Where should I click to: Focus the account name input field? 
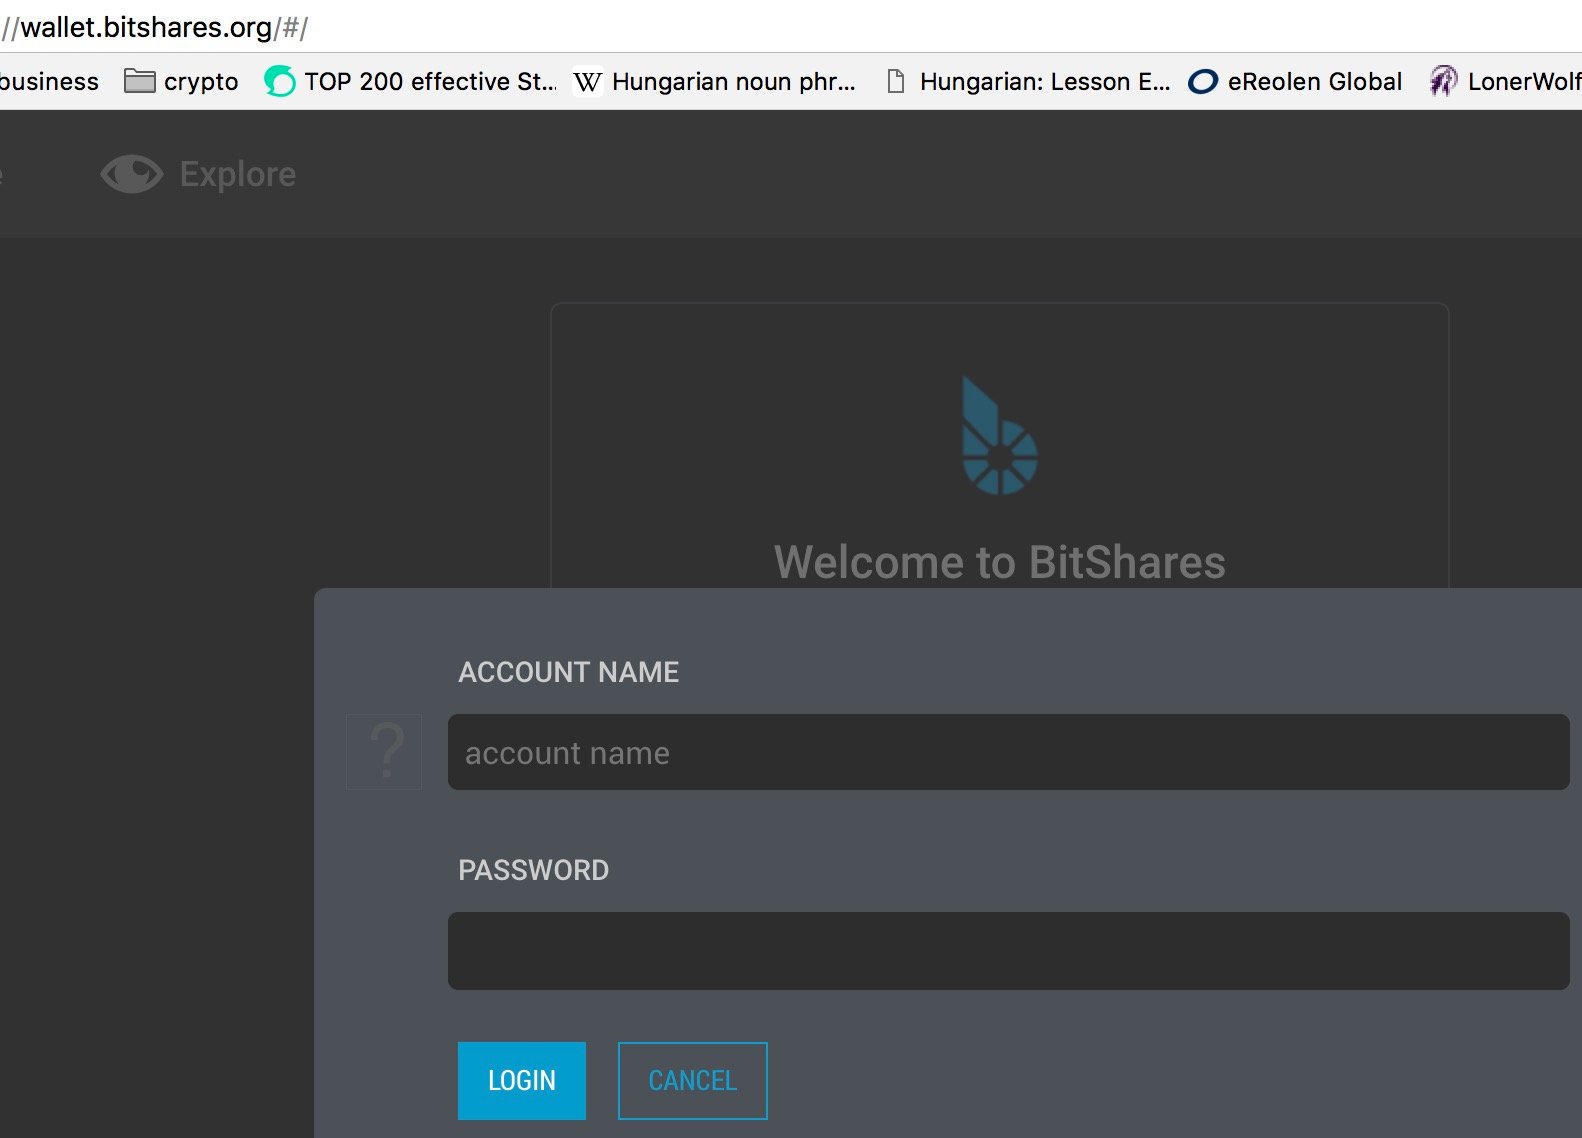click(x=1008, y=752)
